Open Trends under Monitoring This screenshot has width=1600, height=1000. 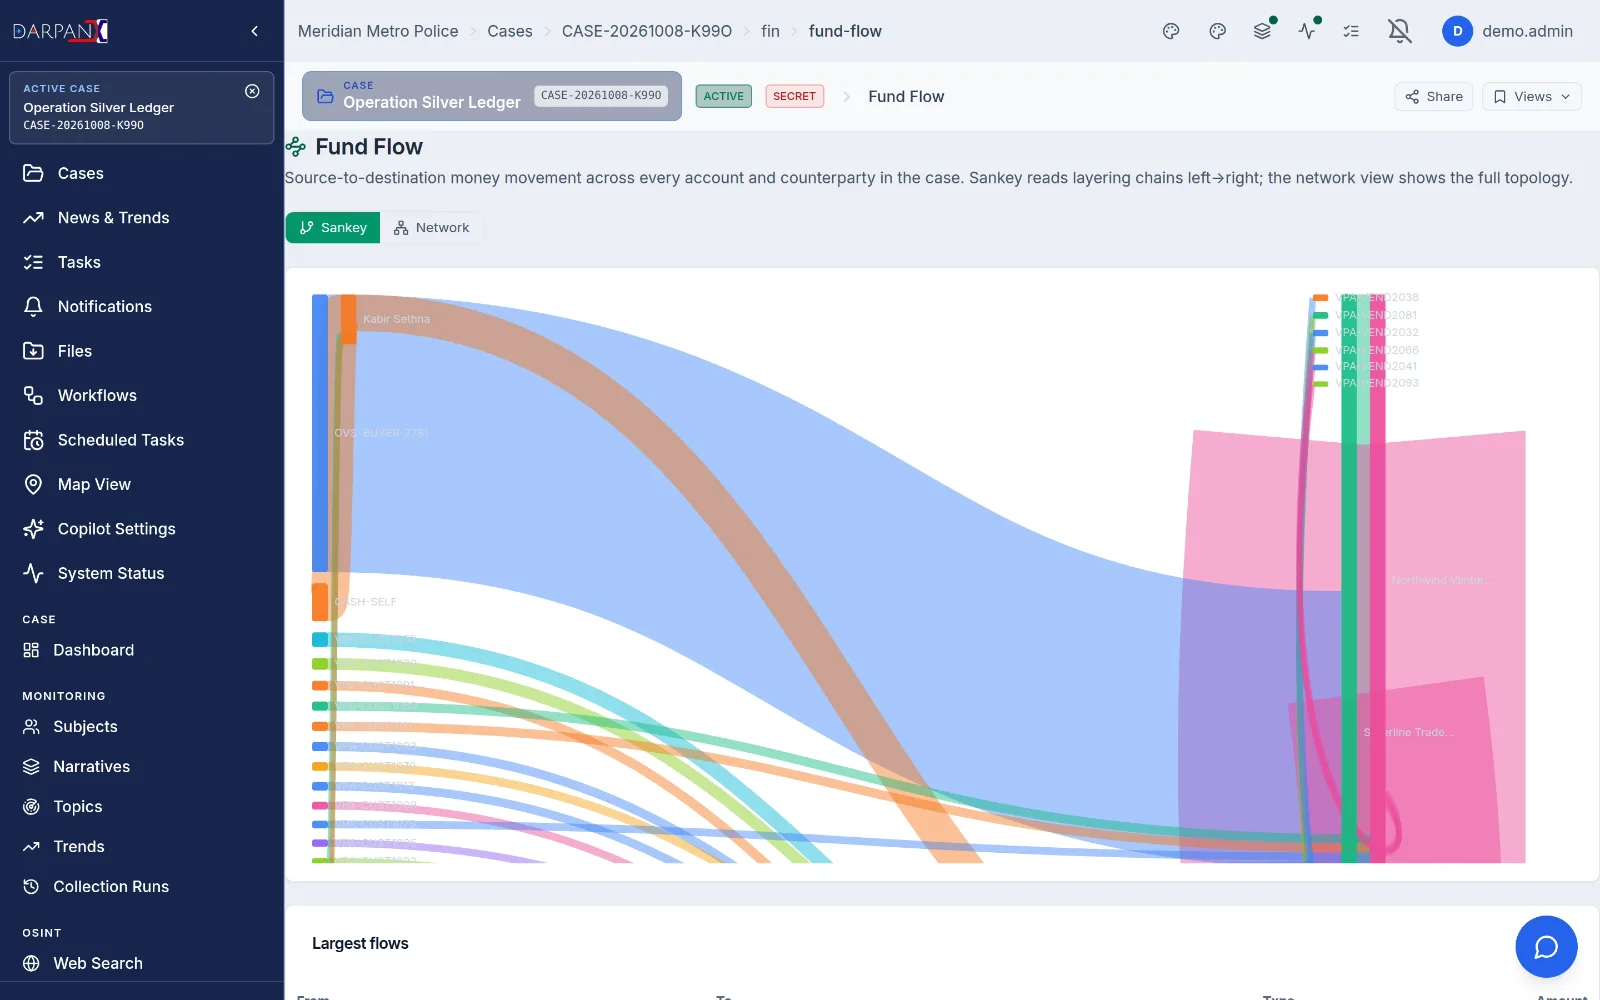coord(142,847)
